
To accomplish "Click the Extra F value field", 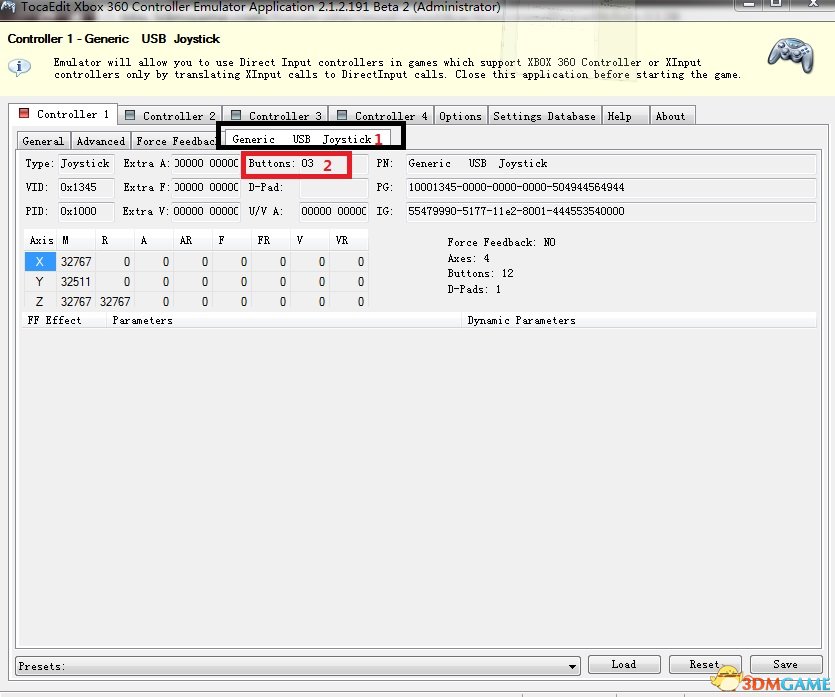I will [206, 187].
